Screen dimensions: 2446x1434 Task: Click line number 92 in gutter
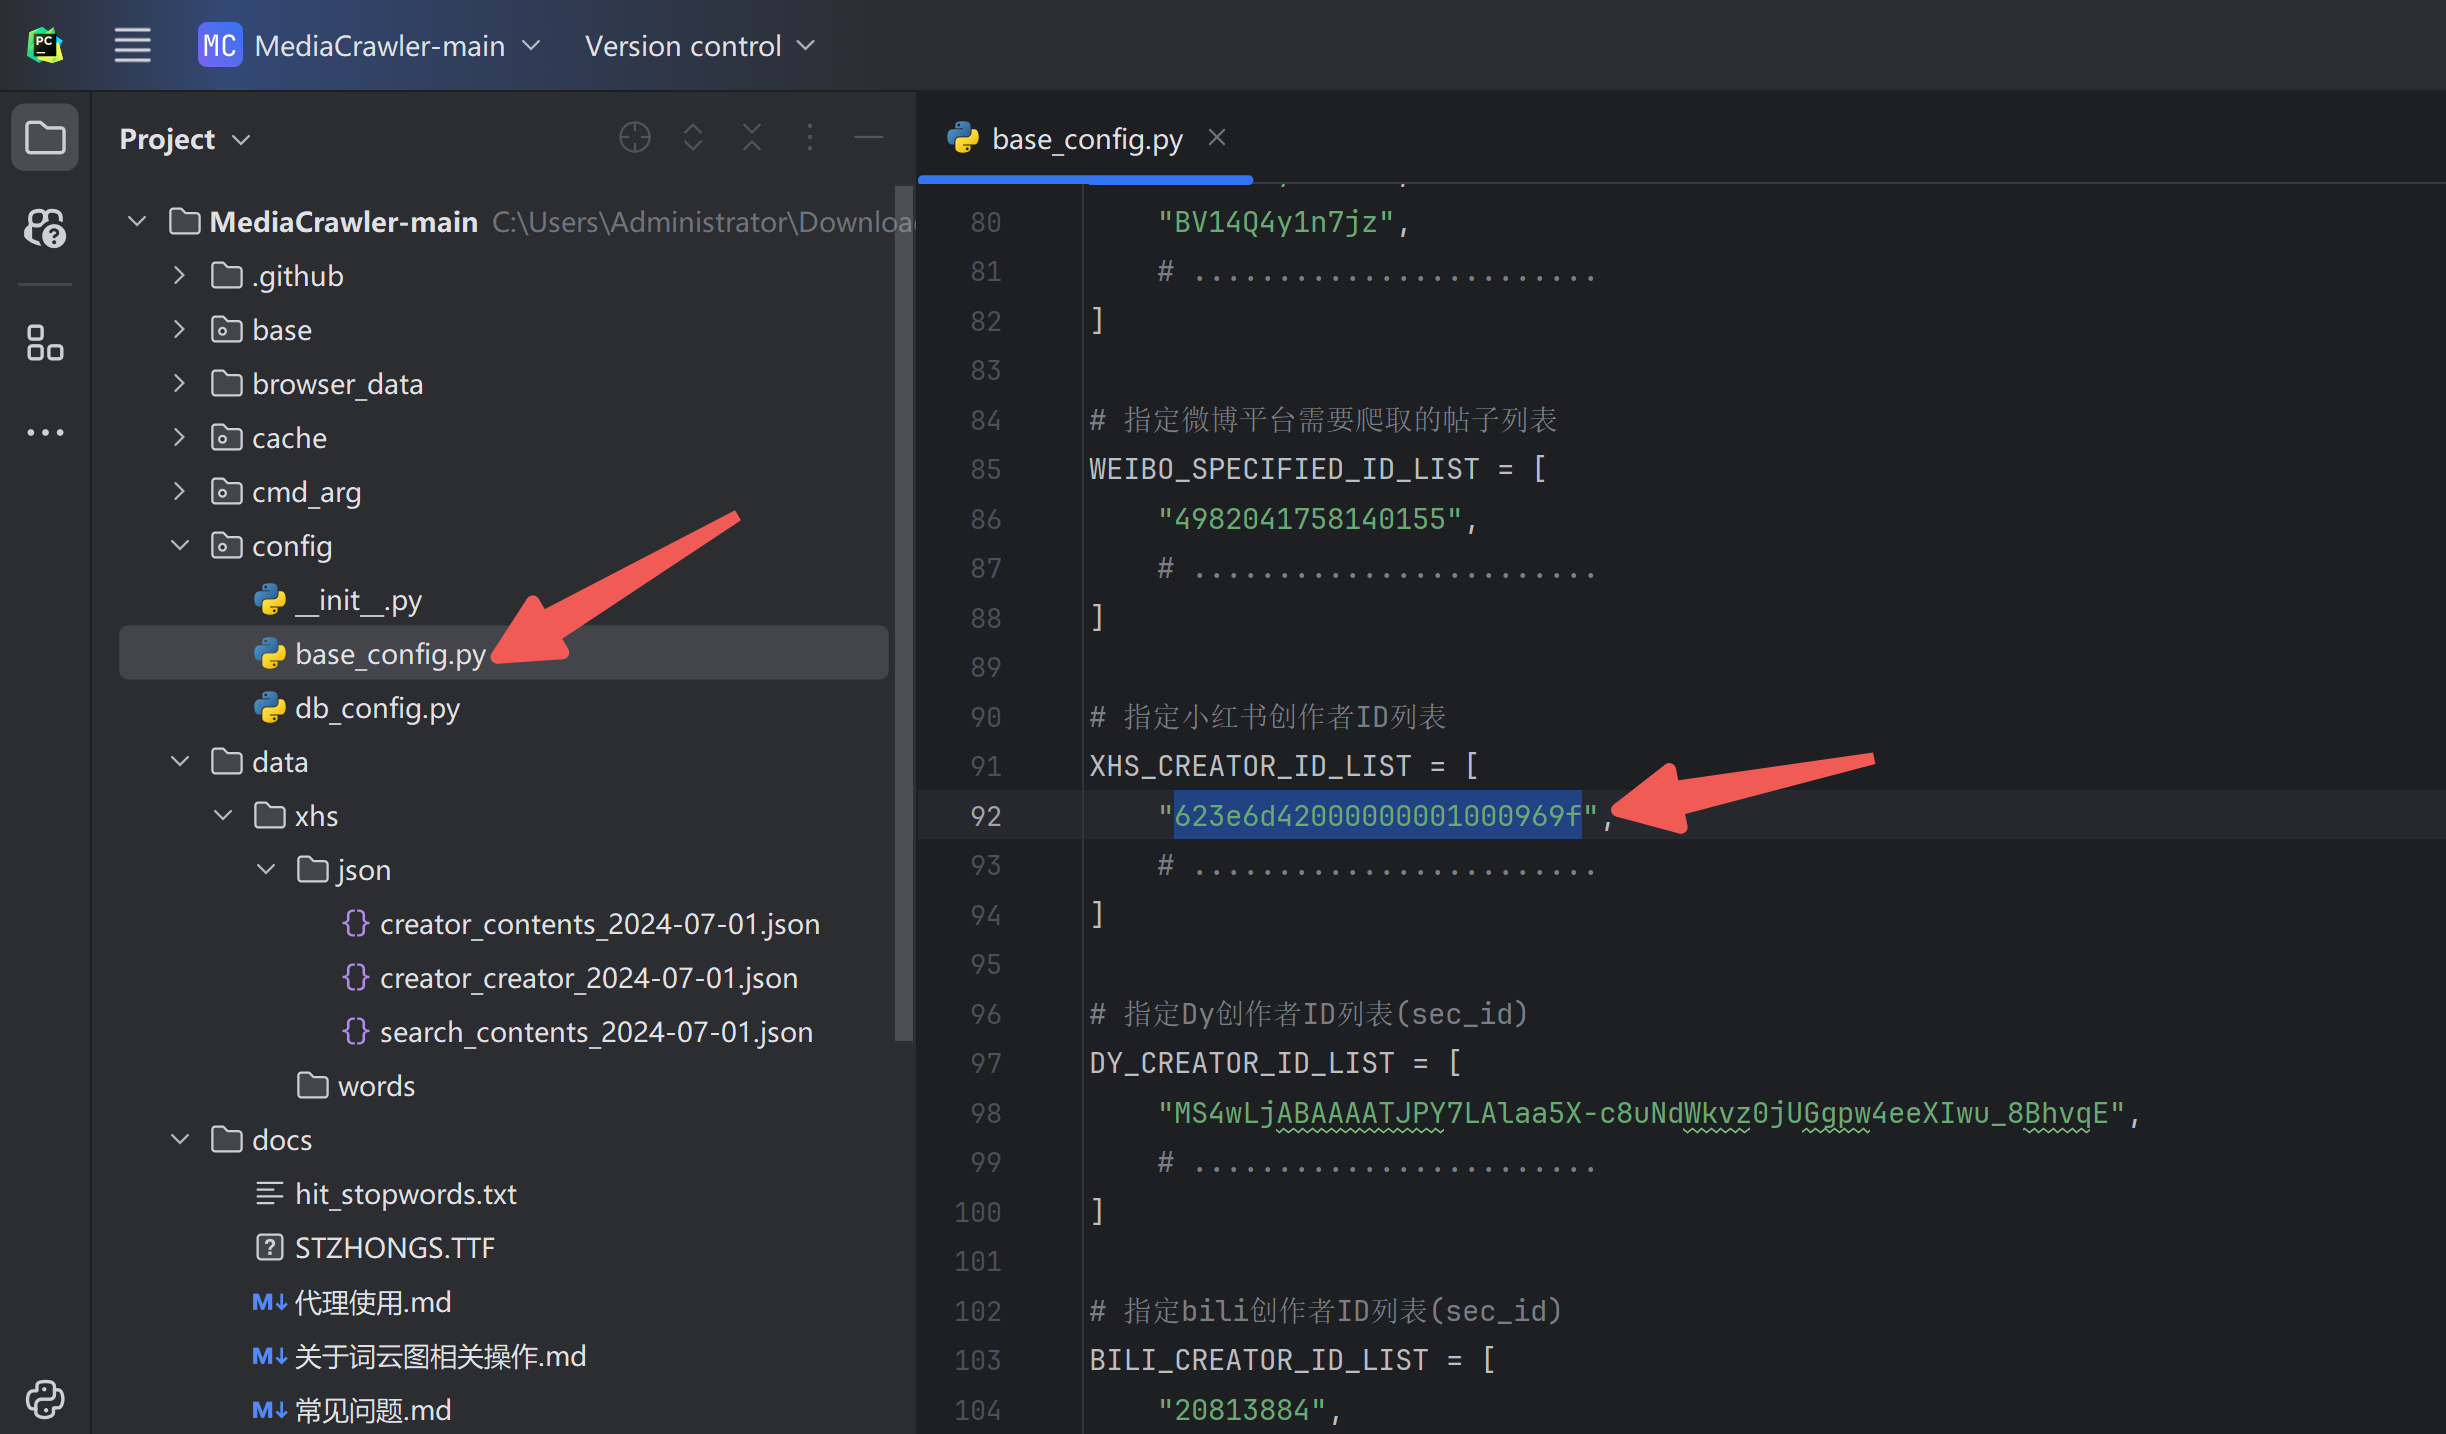(985, 816)
